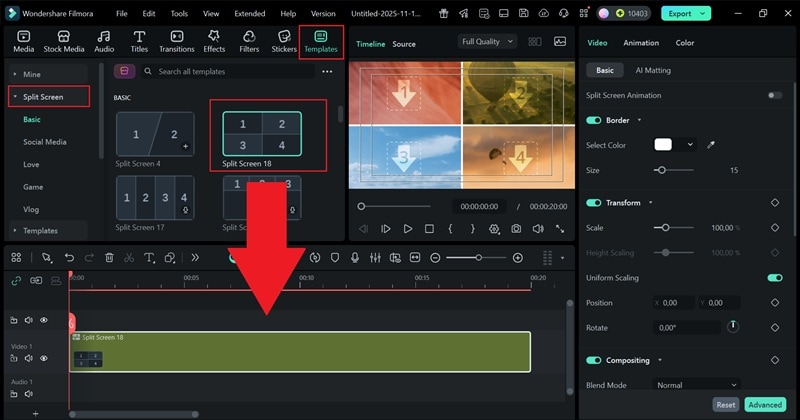Viewport: 800px width, 420px height.
Task: Open the Tools menu
Action: (179, 14)
